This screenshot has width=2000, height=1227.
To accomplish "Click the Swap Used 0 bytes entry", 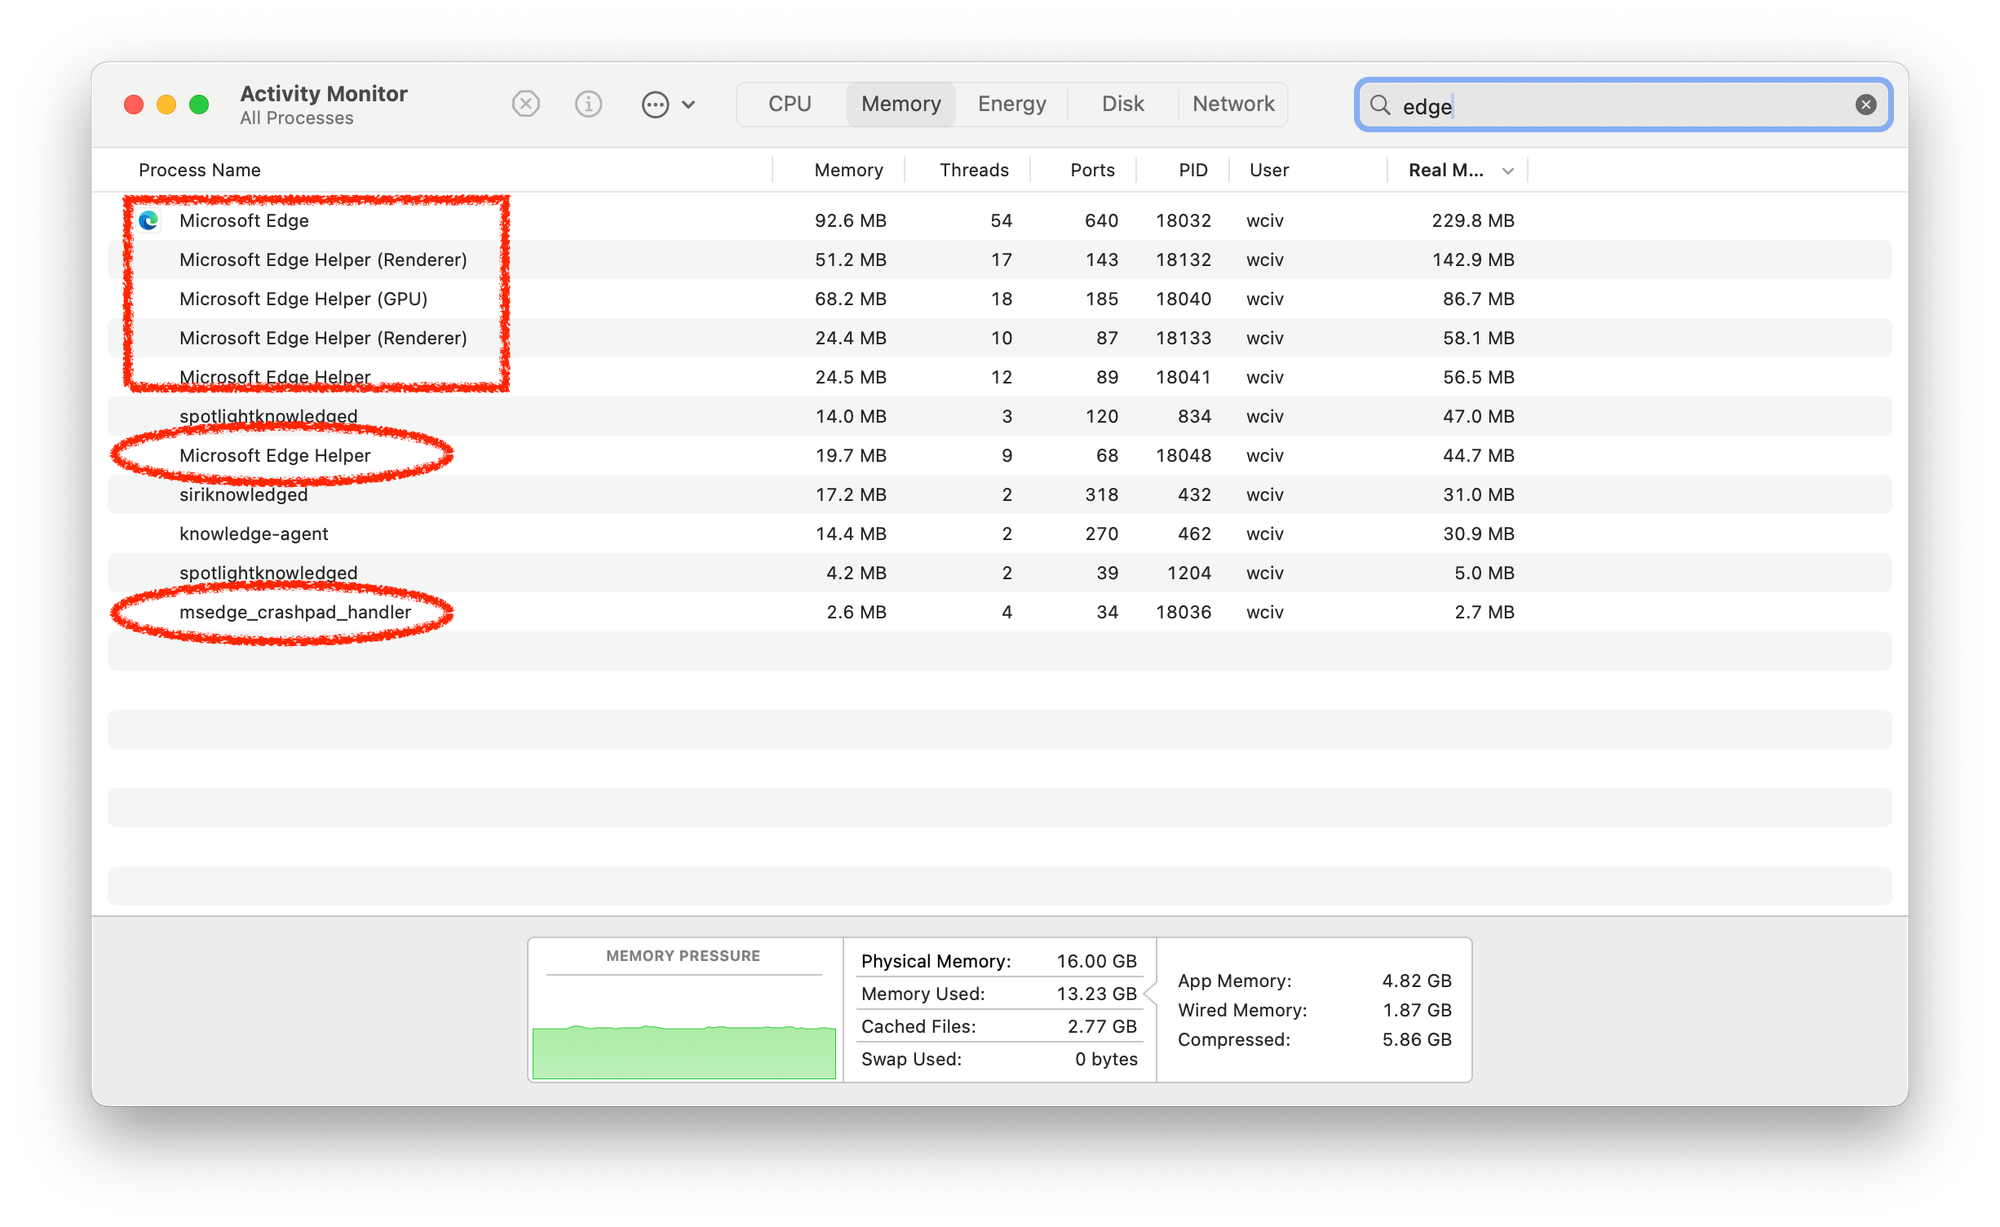I will tap(999, 1059).
